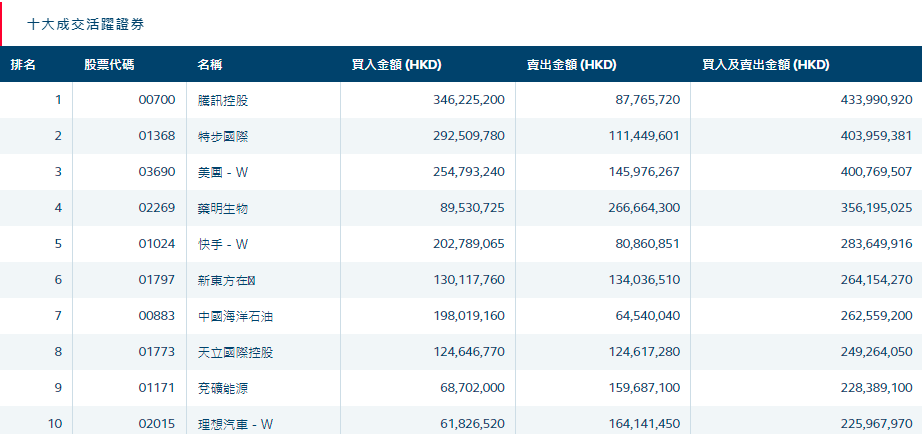Select the name 兗礦能源
Image resolution: width=922 pixels, height=434 pixels.
click(x=223, y=388)
